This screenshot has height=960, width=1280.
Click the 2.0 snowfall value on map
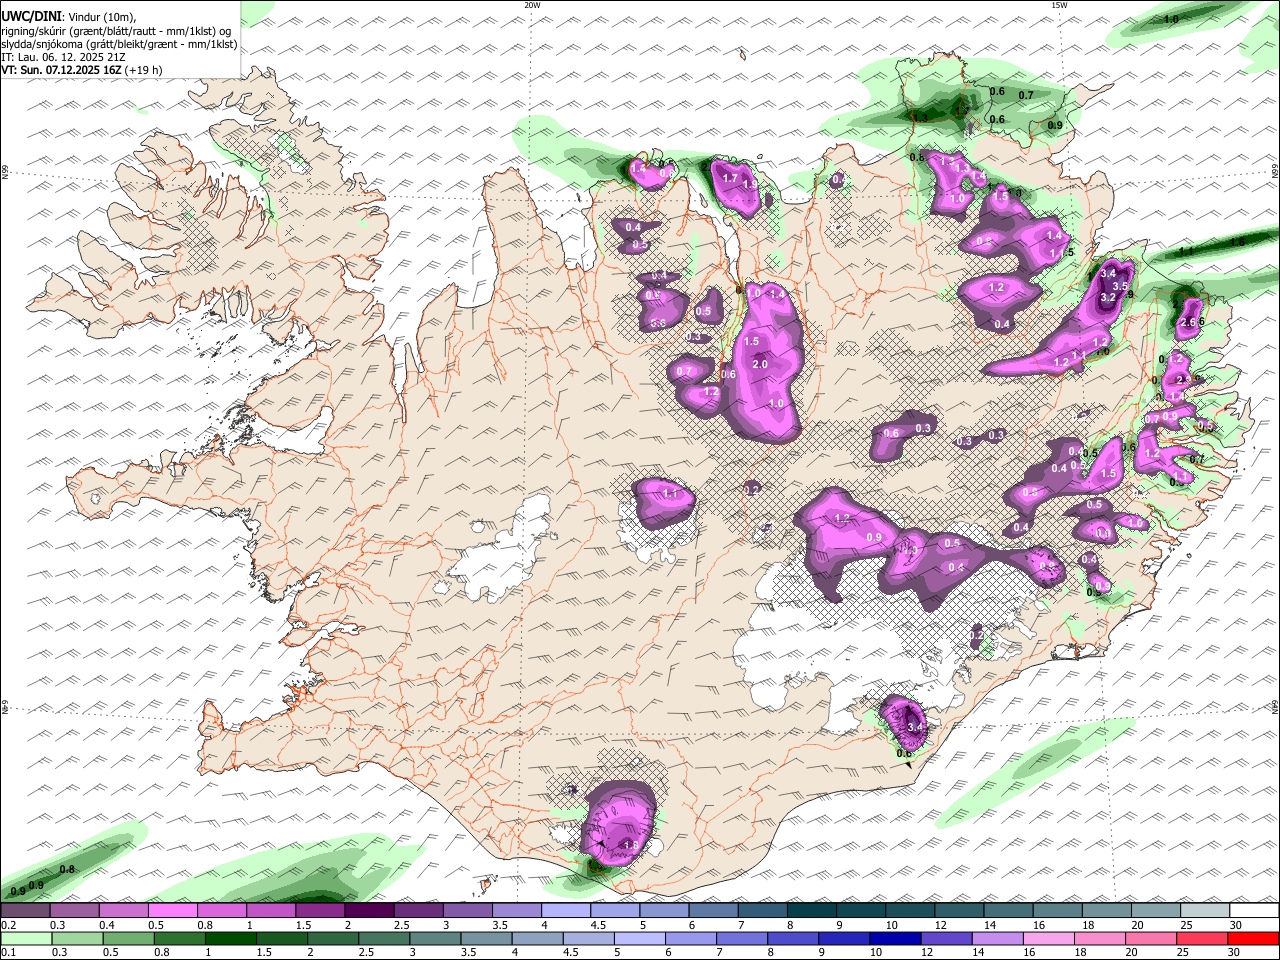tap(760, 365)
